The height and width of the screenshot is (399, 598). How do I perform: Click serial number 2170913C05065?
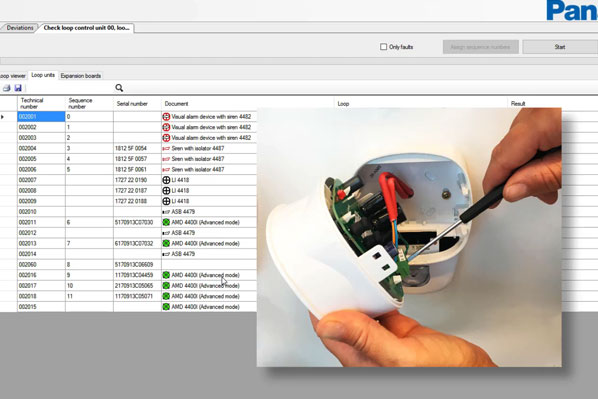tap(134, 286)
